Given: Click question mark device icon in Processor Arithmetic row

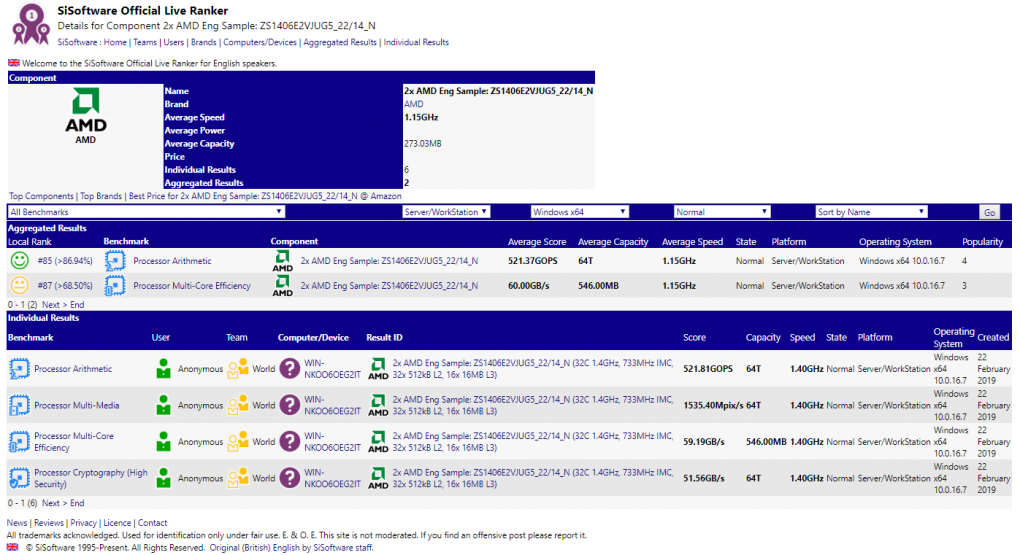Looking at the screenshot, I should click(289, 369).
